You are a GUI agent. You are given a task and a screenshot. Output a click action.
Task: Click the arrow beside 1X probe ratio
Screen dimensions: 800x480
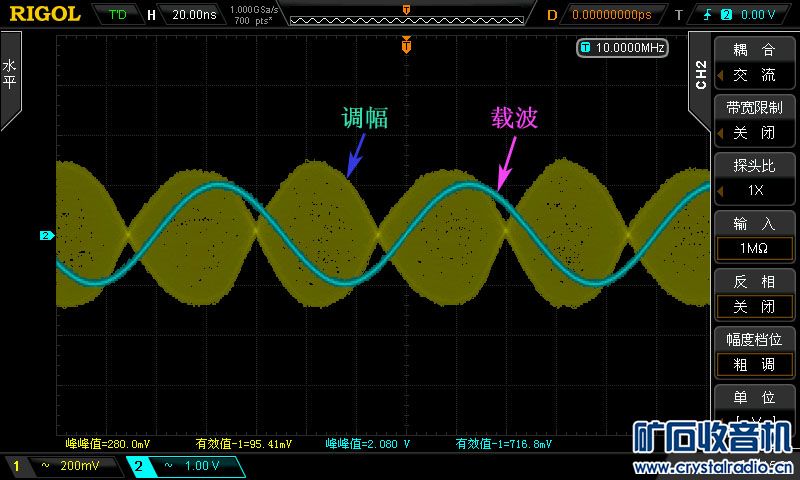pyautogui.click(x=720, y=191)
